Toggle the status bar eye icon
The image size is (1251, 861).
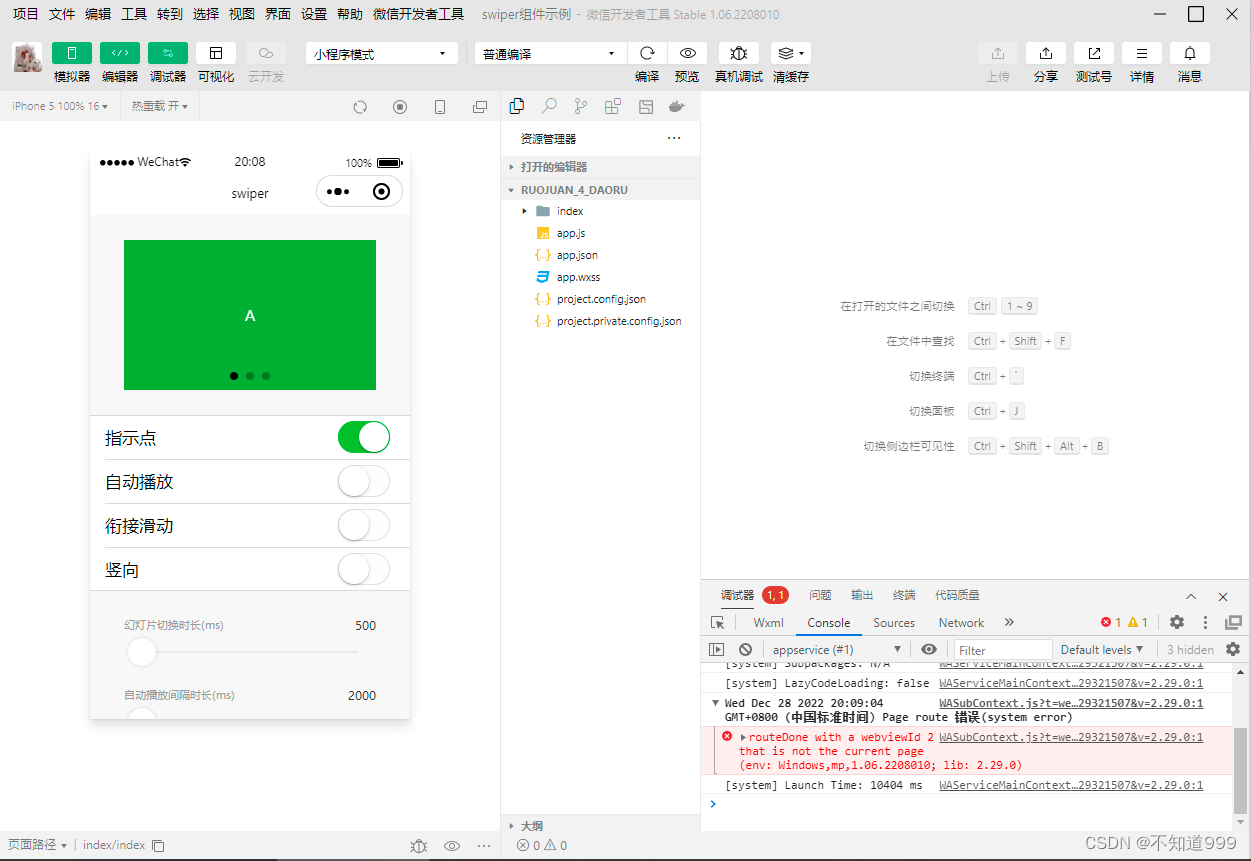coord(452,845)
